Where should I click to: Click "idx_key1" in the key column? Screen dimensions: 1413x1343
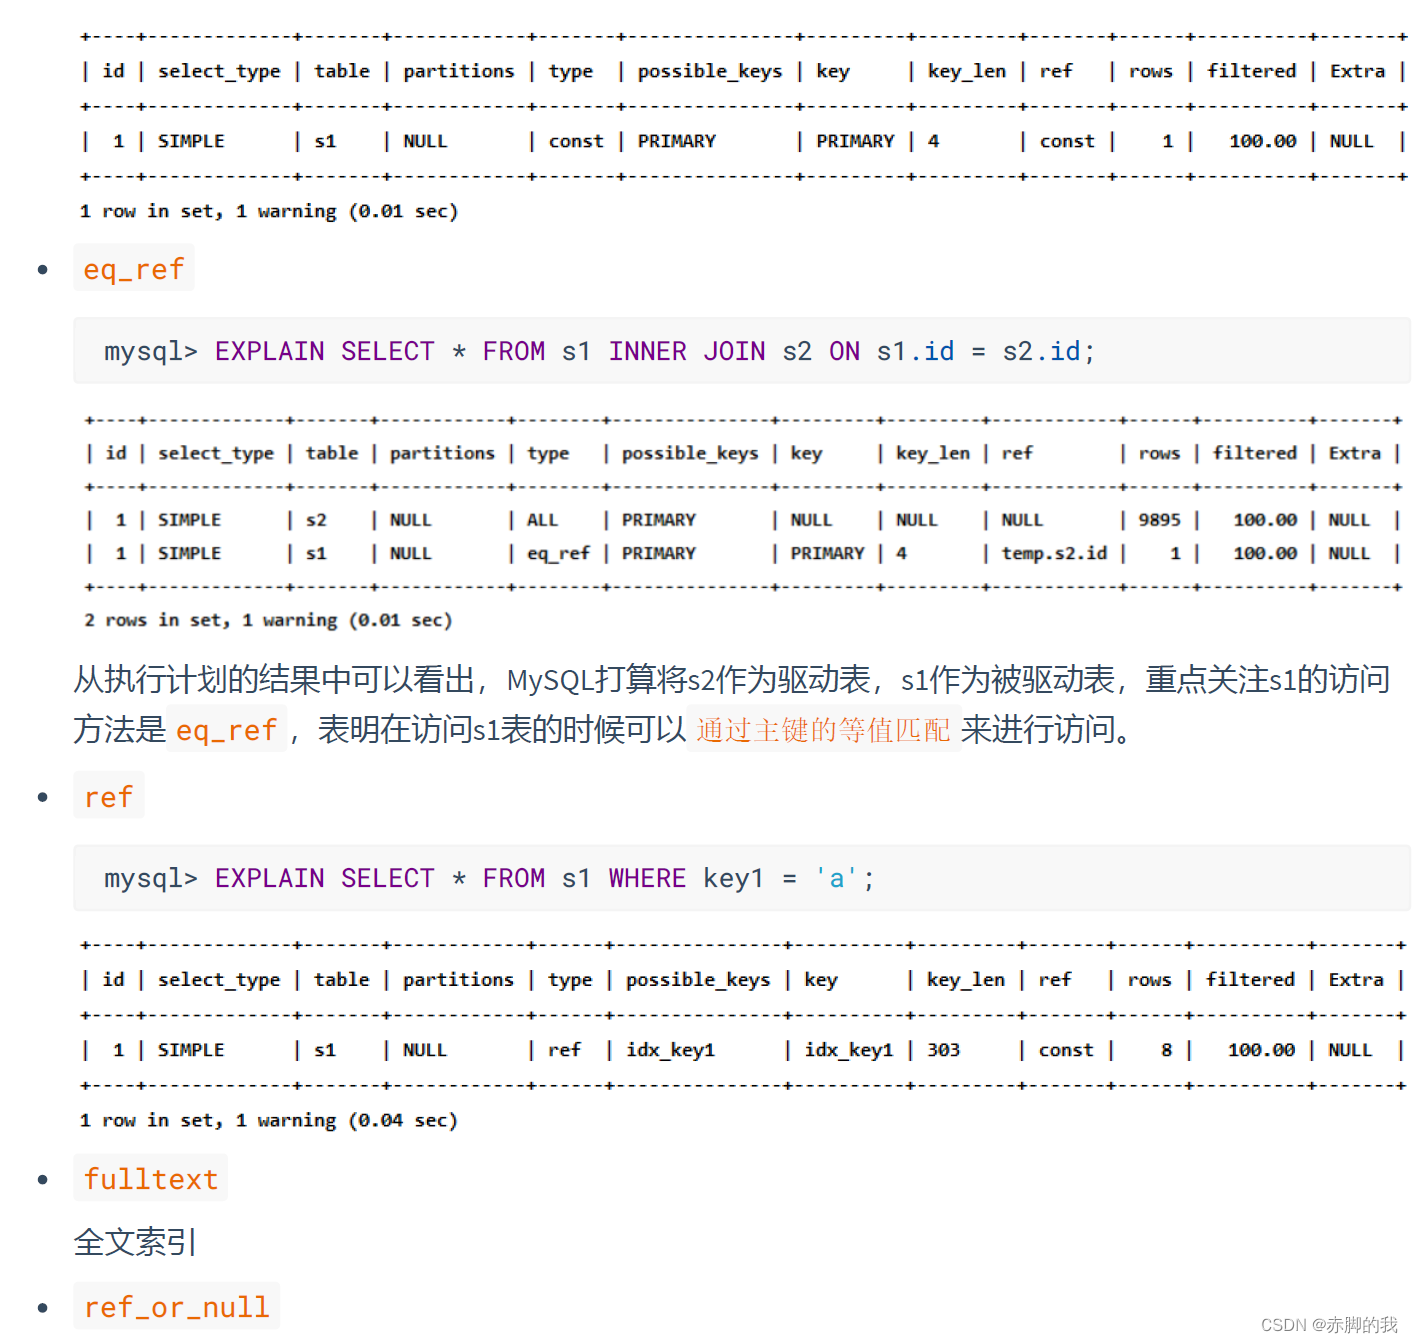point(849,1050)
